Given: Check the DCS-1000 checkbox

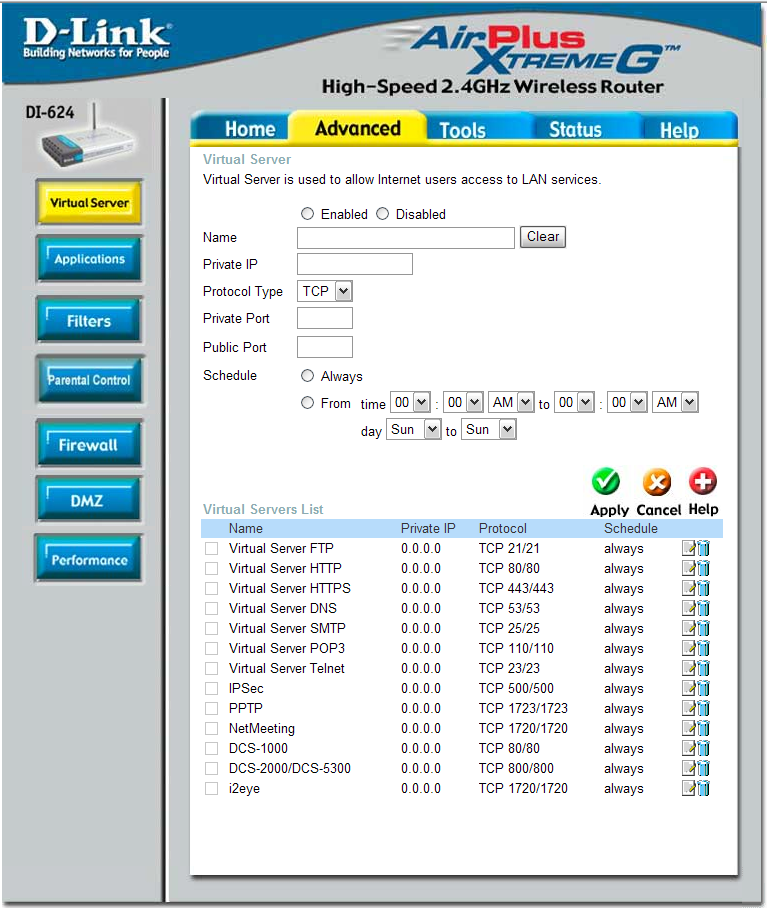Looking at the screenshot, I should (212, 748).
